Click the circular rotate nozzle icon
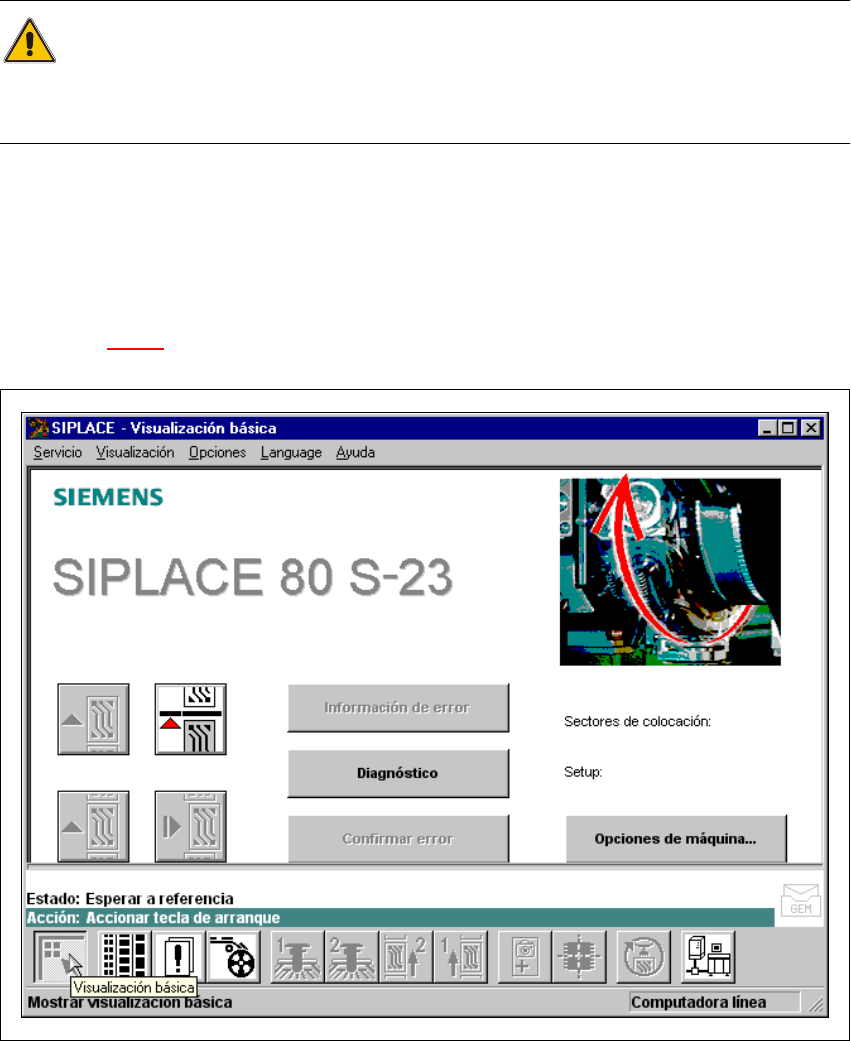Screen dimensions: 851x1041 643,957
